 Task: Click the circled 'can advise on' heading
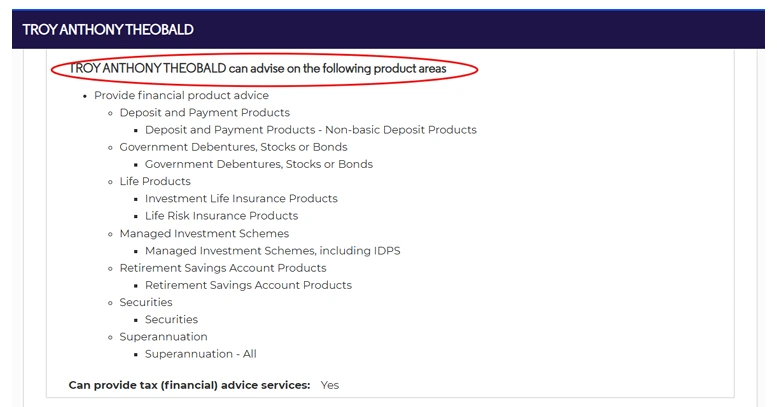coord(258,68)
